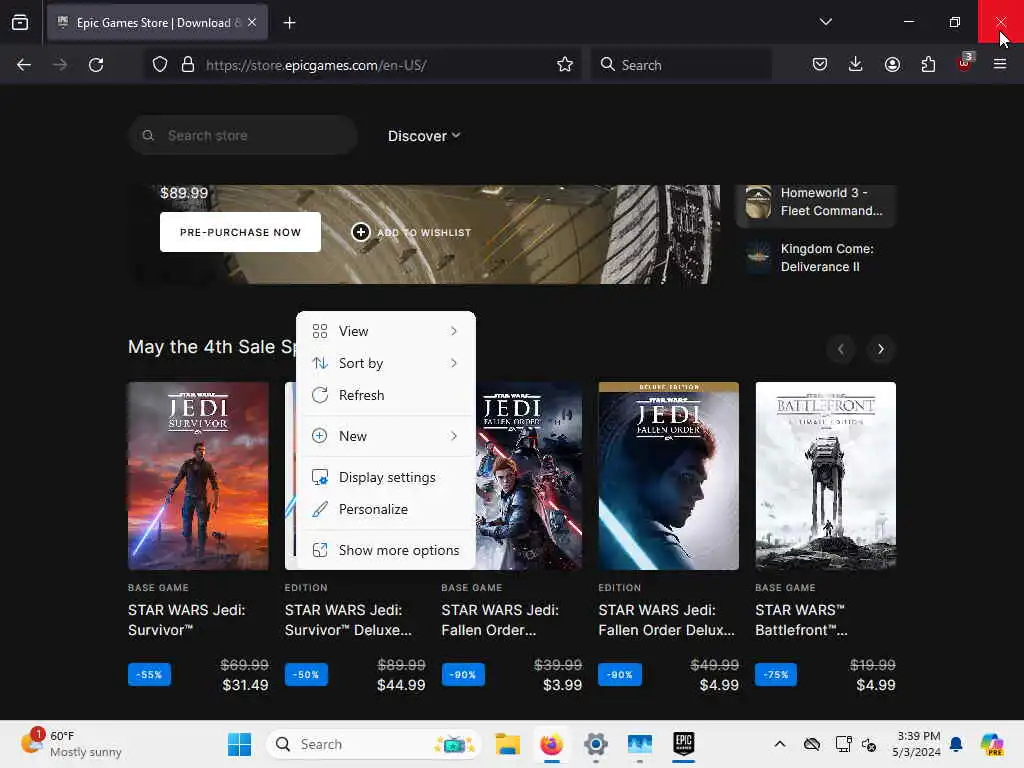
Task: Close the Epic Games Store tab
Action: click(252, 22)
